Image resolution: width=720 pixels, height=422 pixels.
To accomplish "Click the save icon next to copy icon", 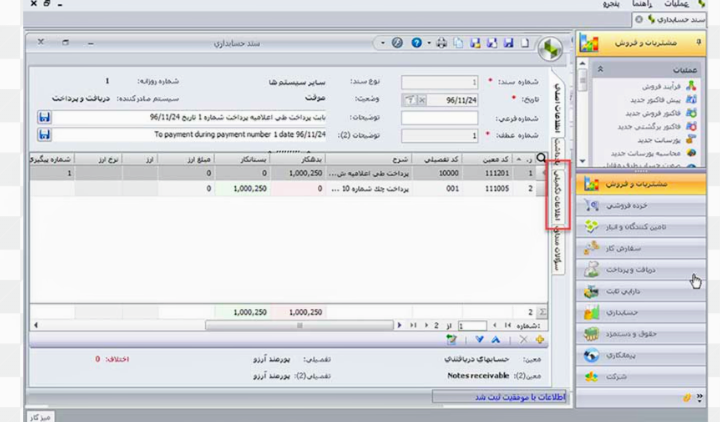I will (x=475, y=43).
